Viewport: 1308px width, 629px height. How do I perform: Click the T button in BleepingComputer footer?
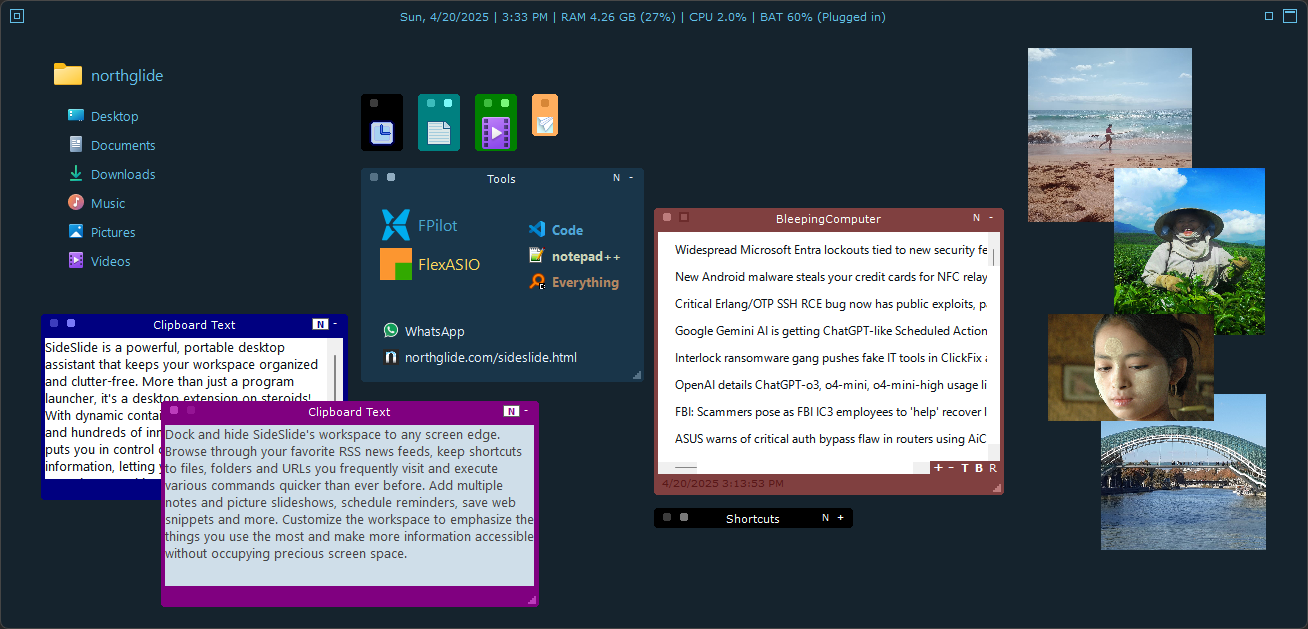click(x=965, y=468)
